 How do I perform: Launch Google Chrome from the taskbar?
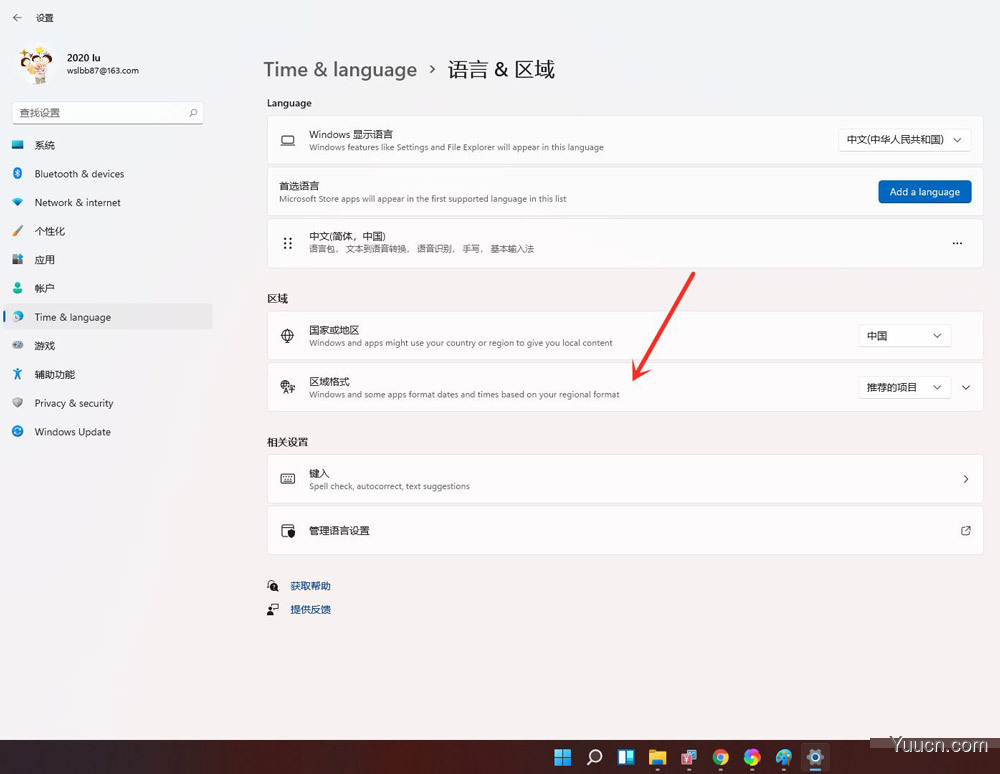point(721,757)
